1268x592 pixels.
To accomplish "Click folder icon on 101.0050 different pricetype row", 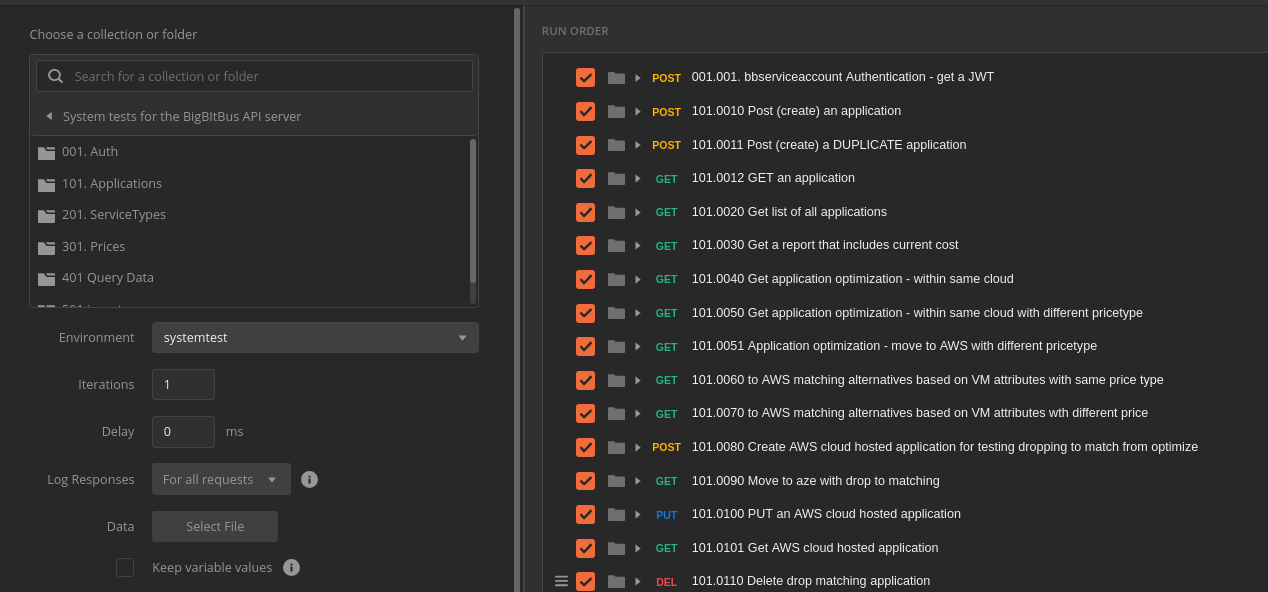I will click(616, 313).
